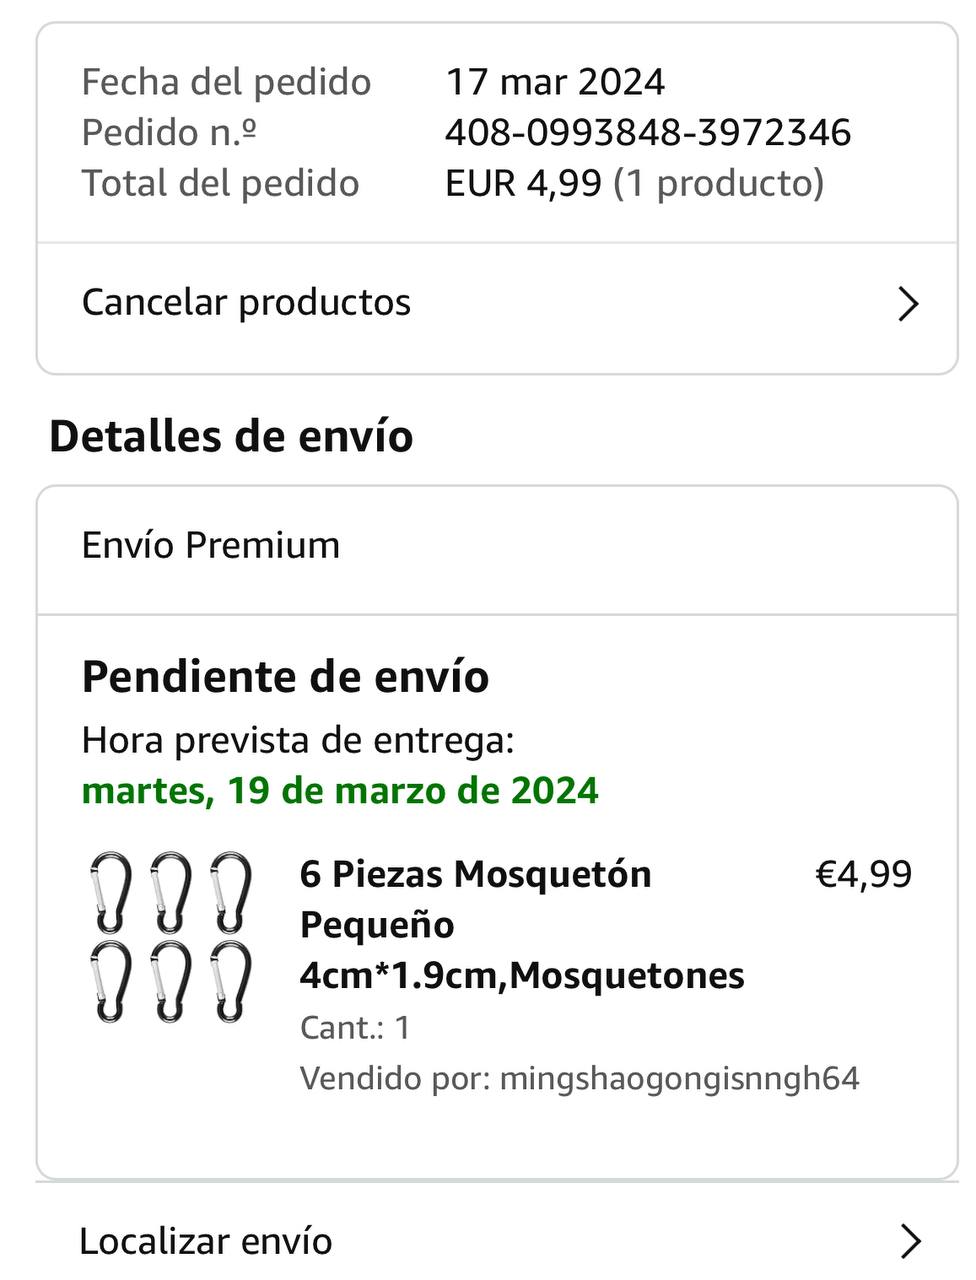Click the Total del pedido label
The height and width of the screenshot is (1280, 976).
(x=220, y=183)
